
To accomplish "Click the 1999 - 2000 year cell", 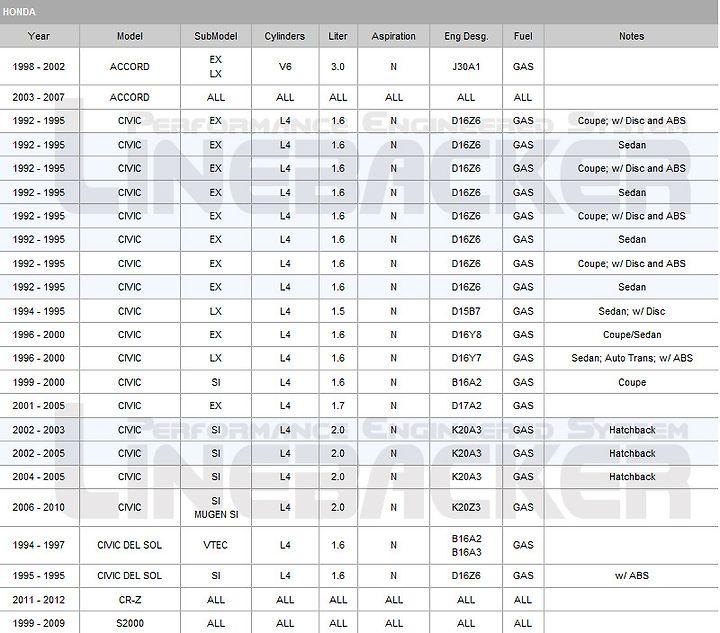I will (39, 382).
